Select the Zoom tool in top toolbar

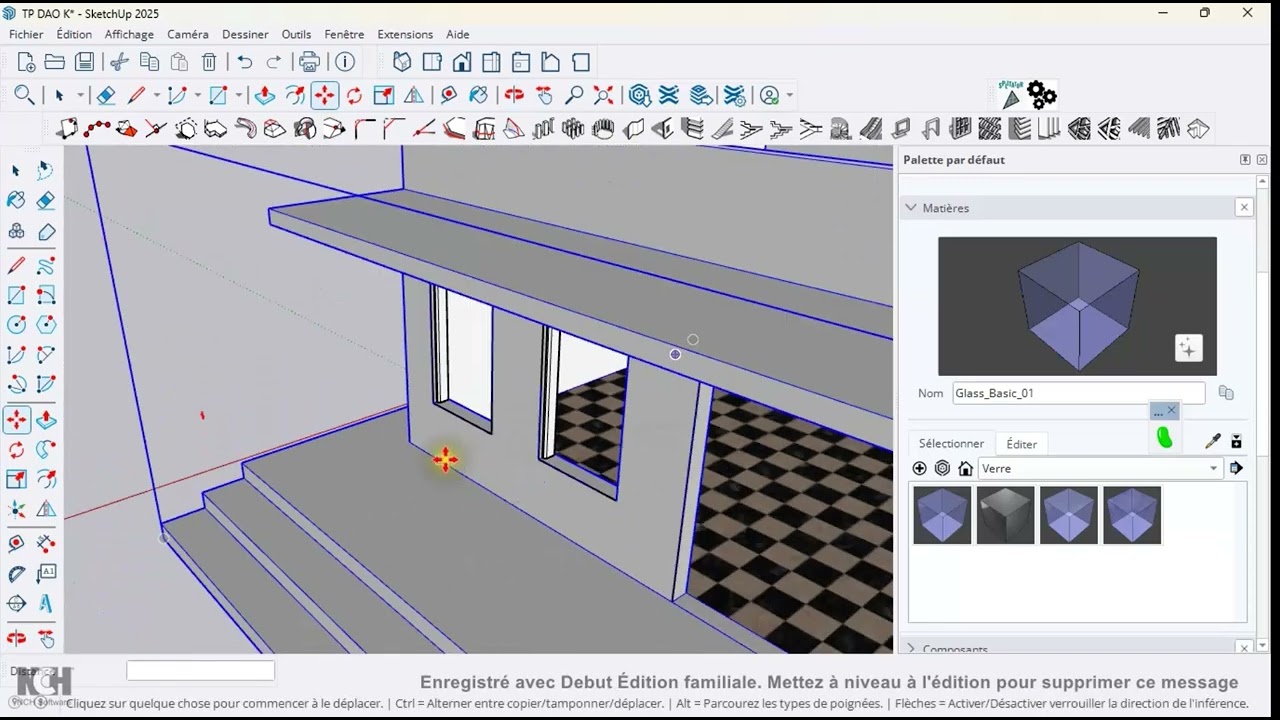574,95
